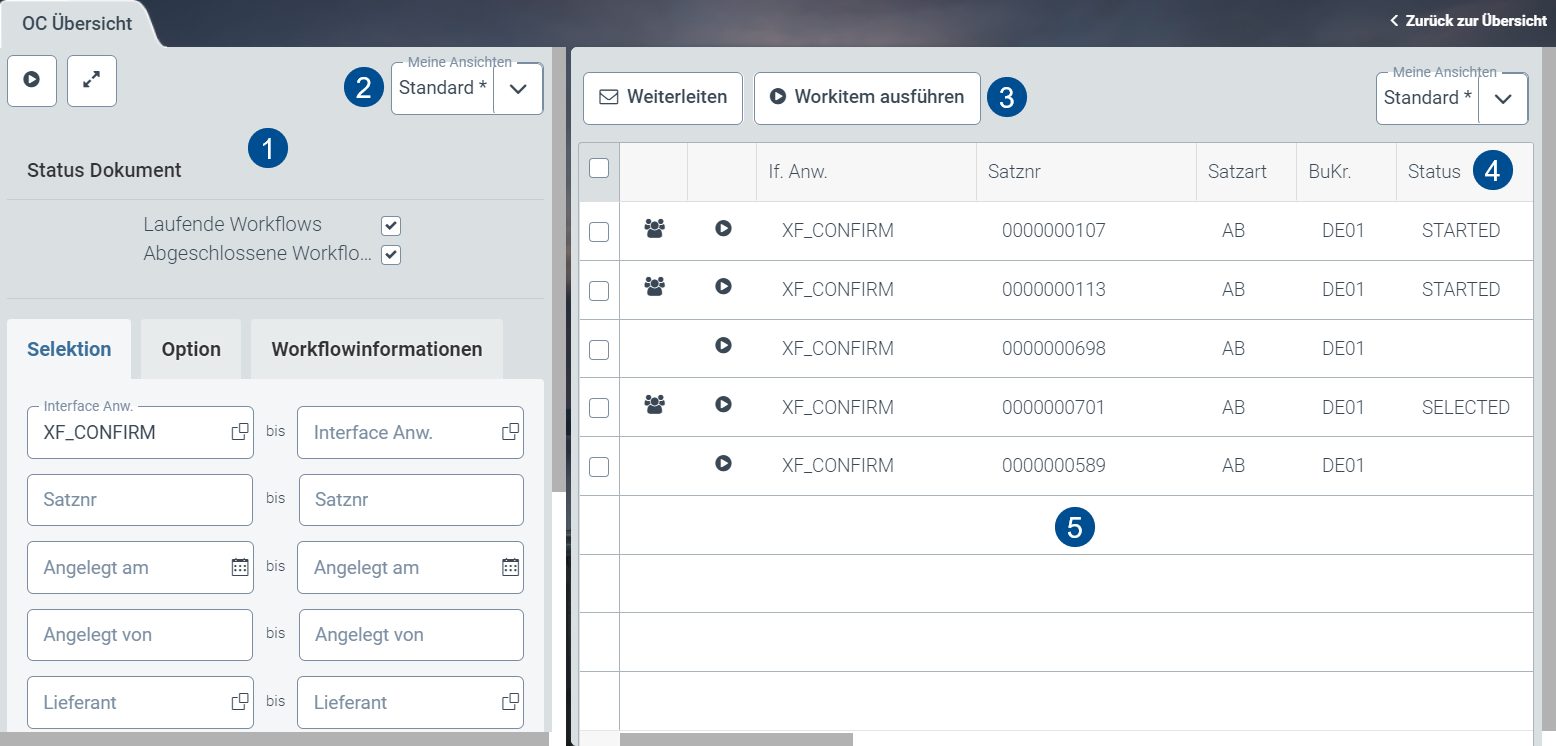Click into the first Lieferant input field
The width and height of the screenshot is (1556, 746).
(130, 702)
